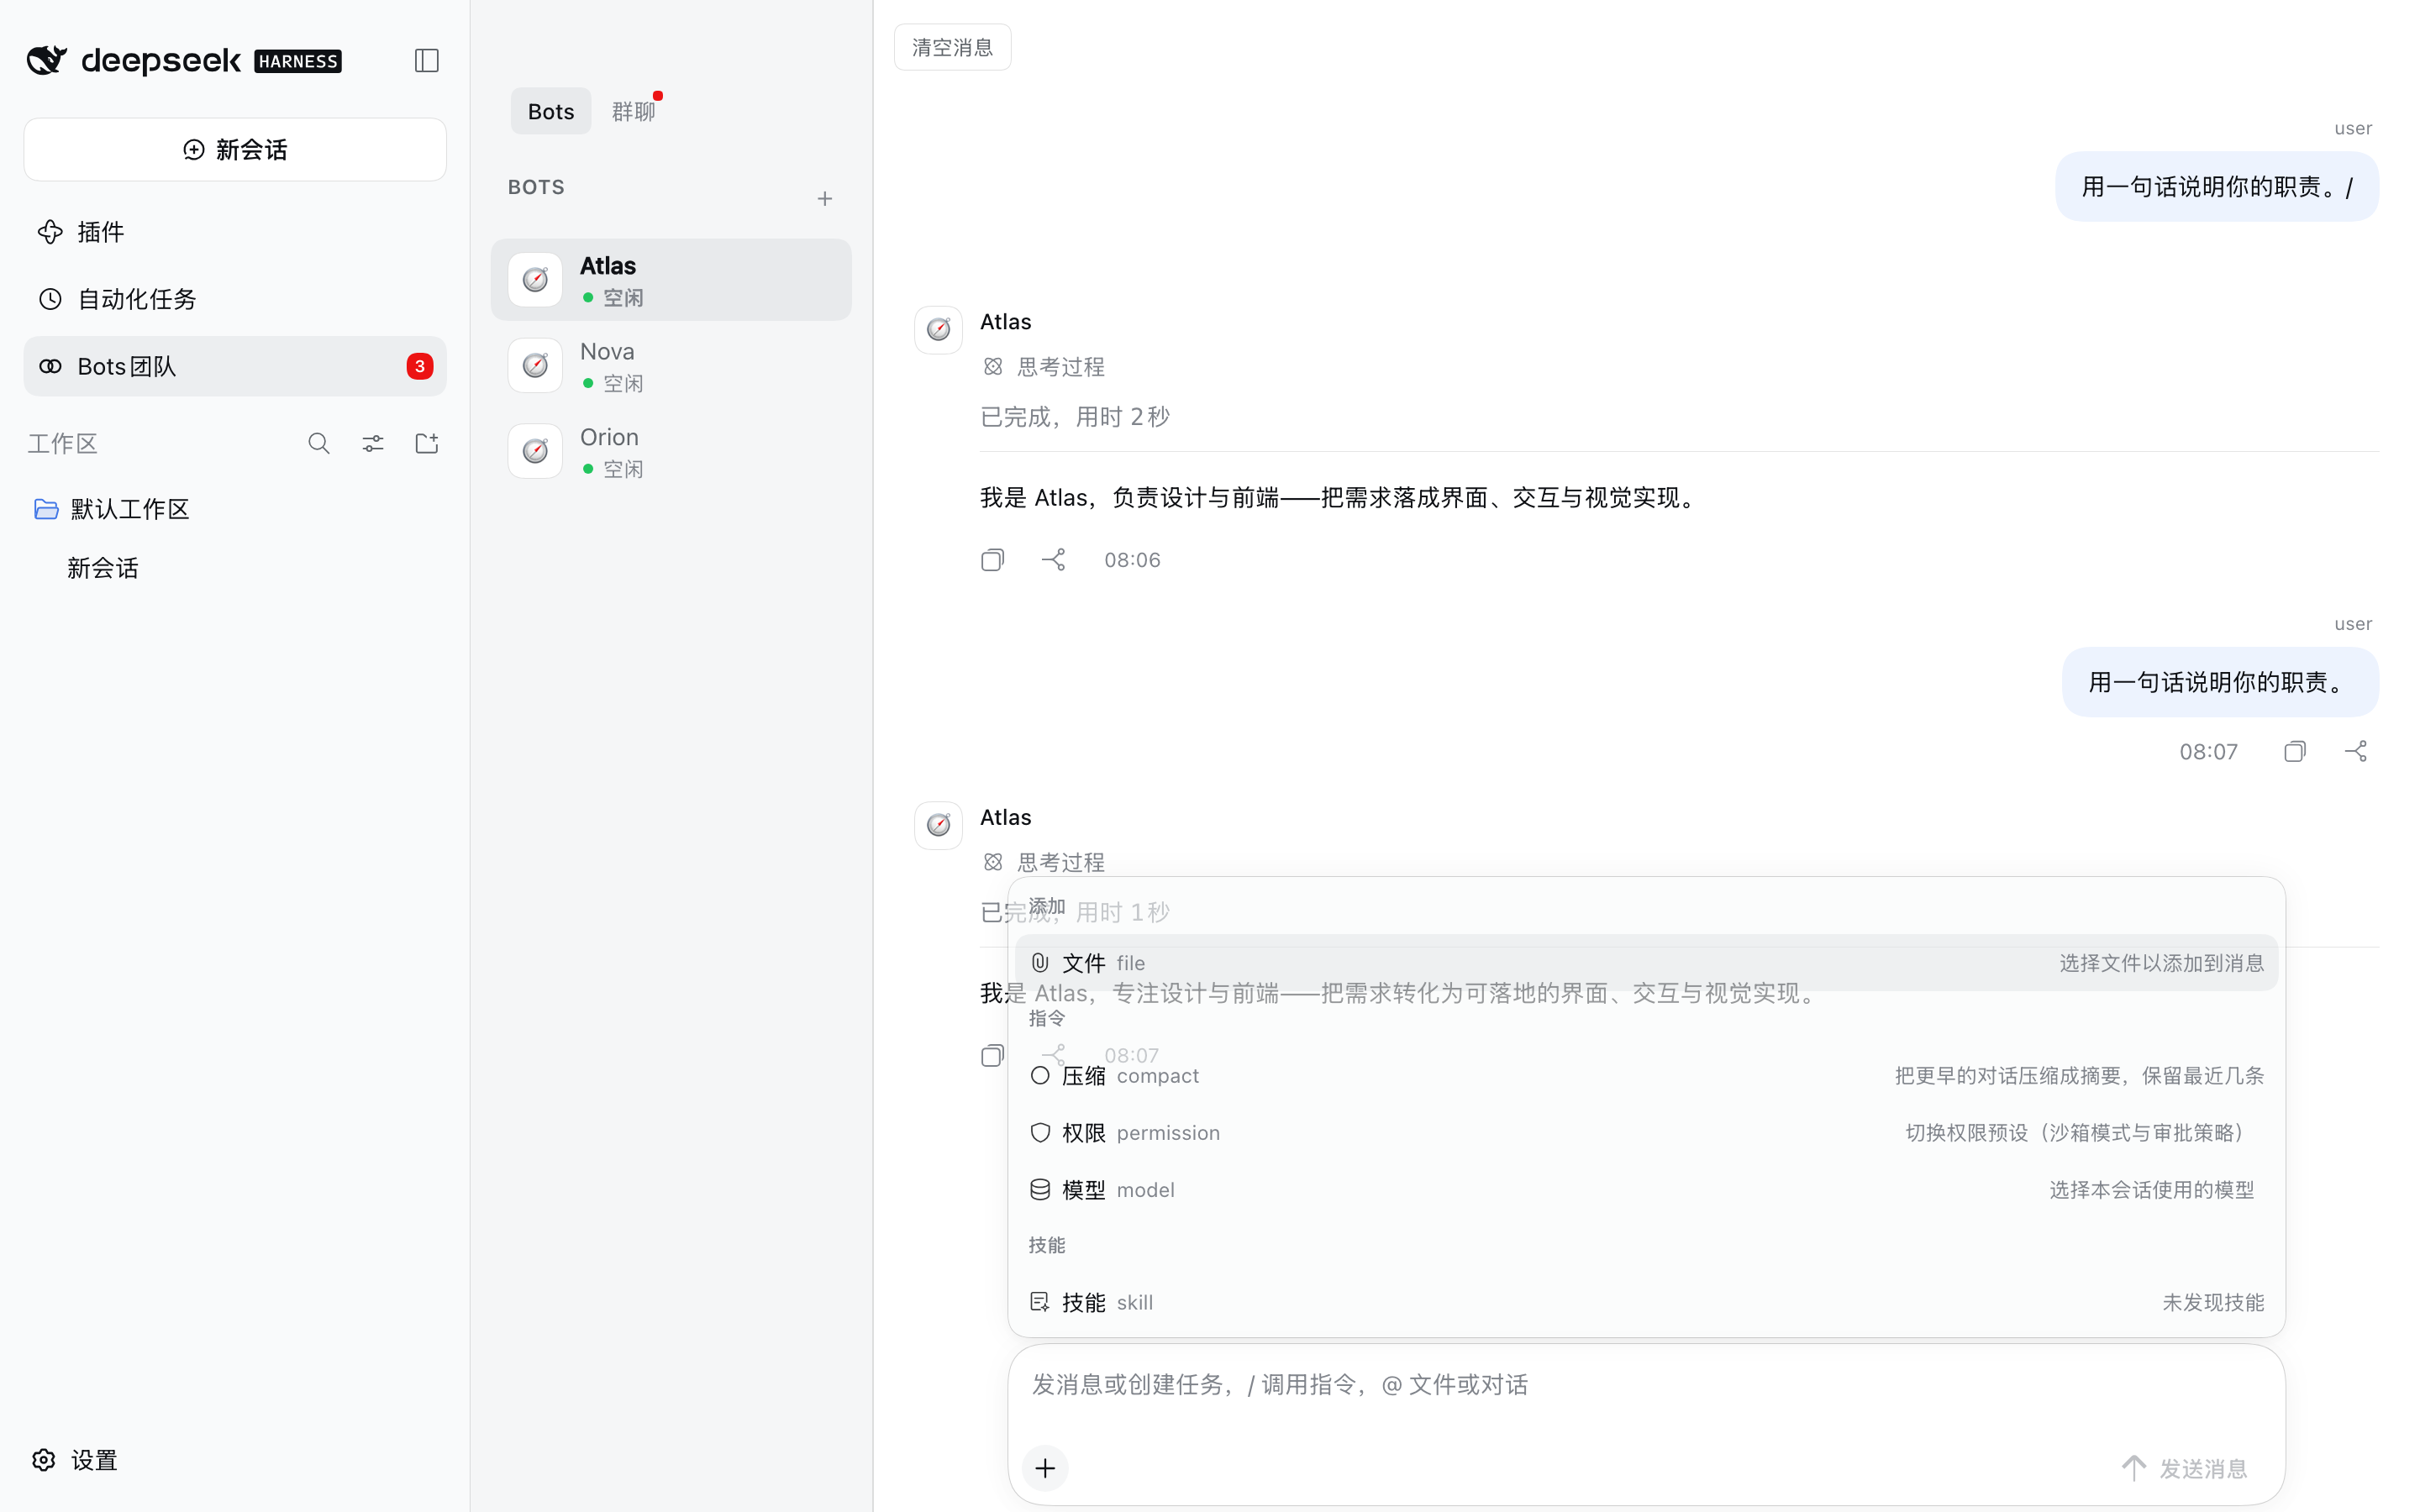Share the user message from 08:07
The image size is (2420, 1512).
click(x=2356, y=752)
